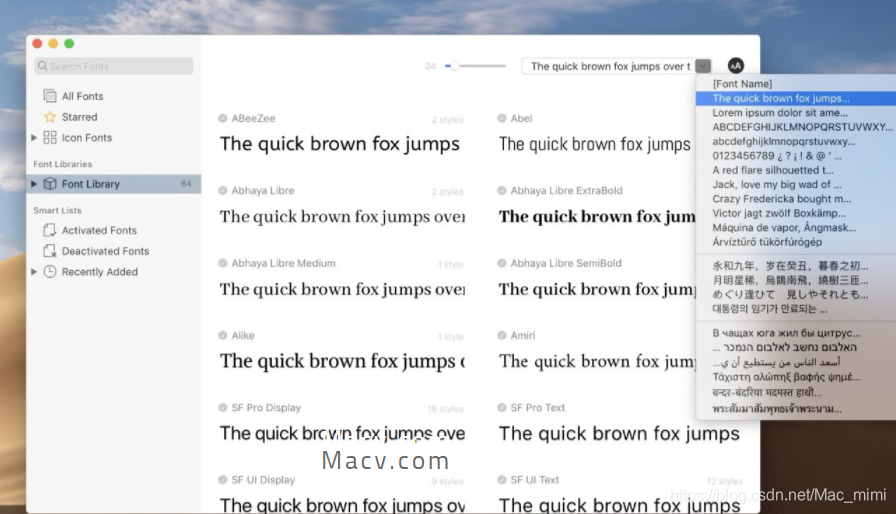Toggle activation circle for SF UI Text
Image resolution: width=896 pixels, height=514 pixels.
tap(502, 480)
